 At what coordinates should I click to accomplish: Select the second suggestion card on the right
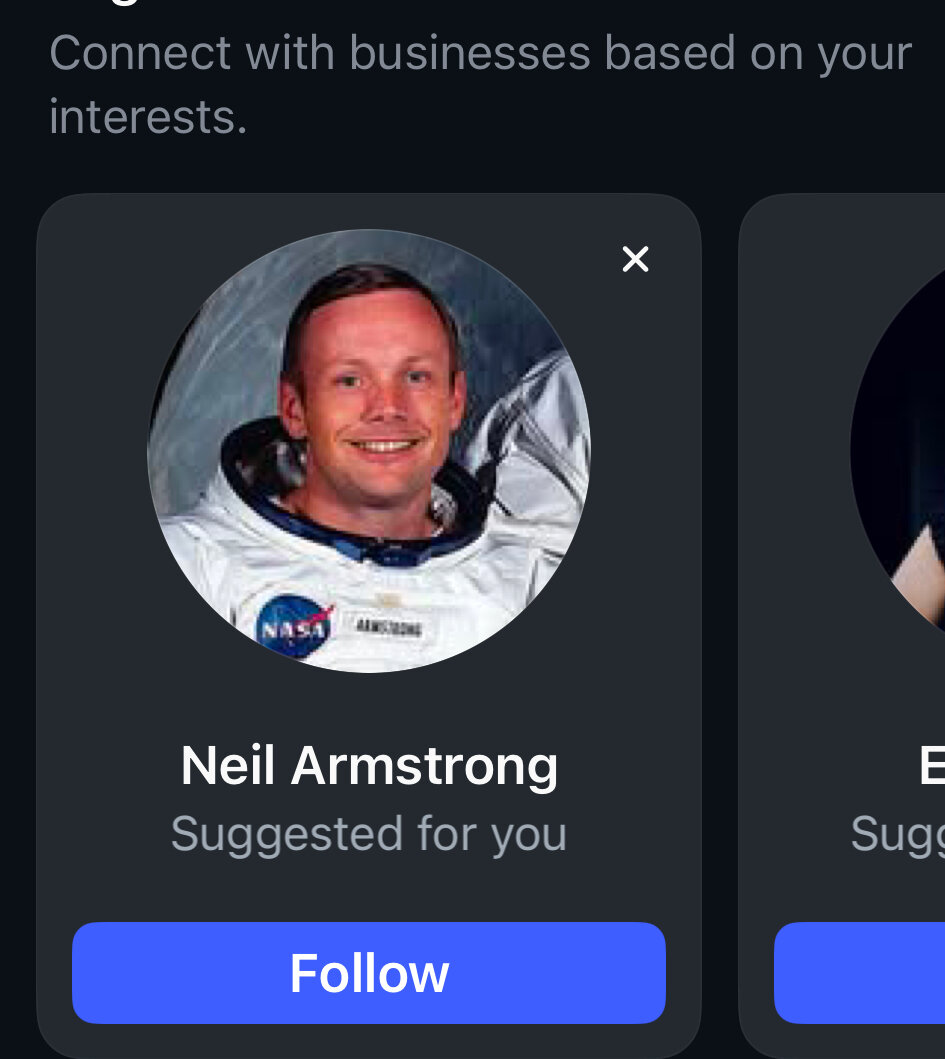coord(842,626)
